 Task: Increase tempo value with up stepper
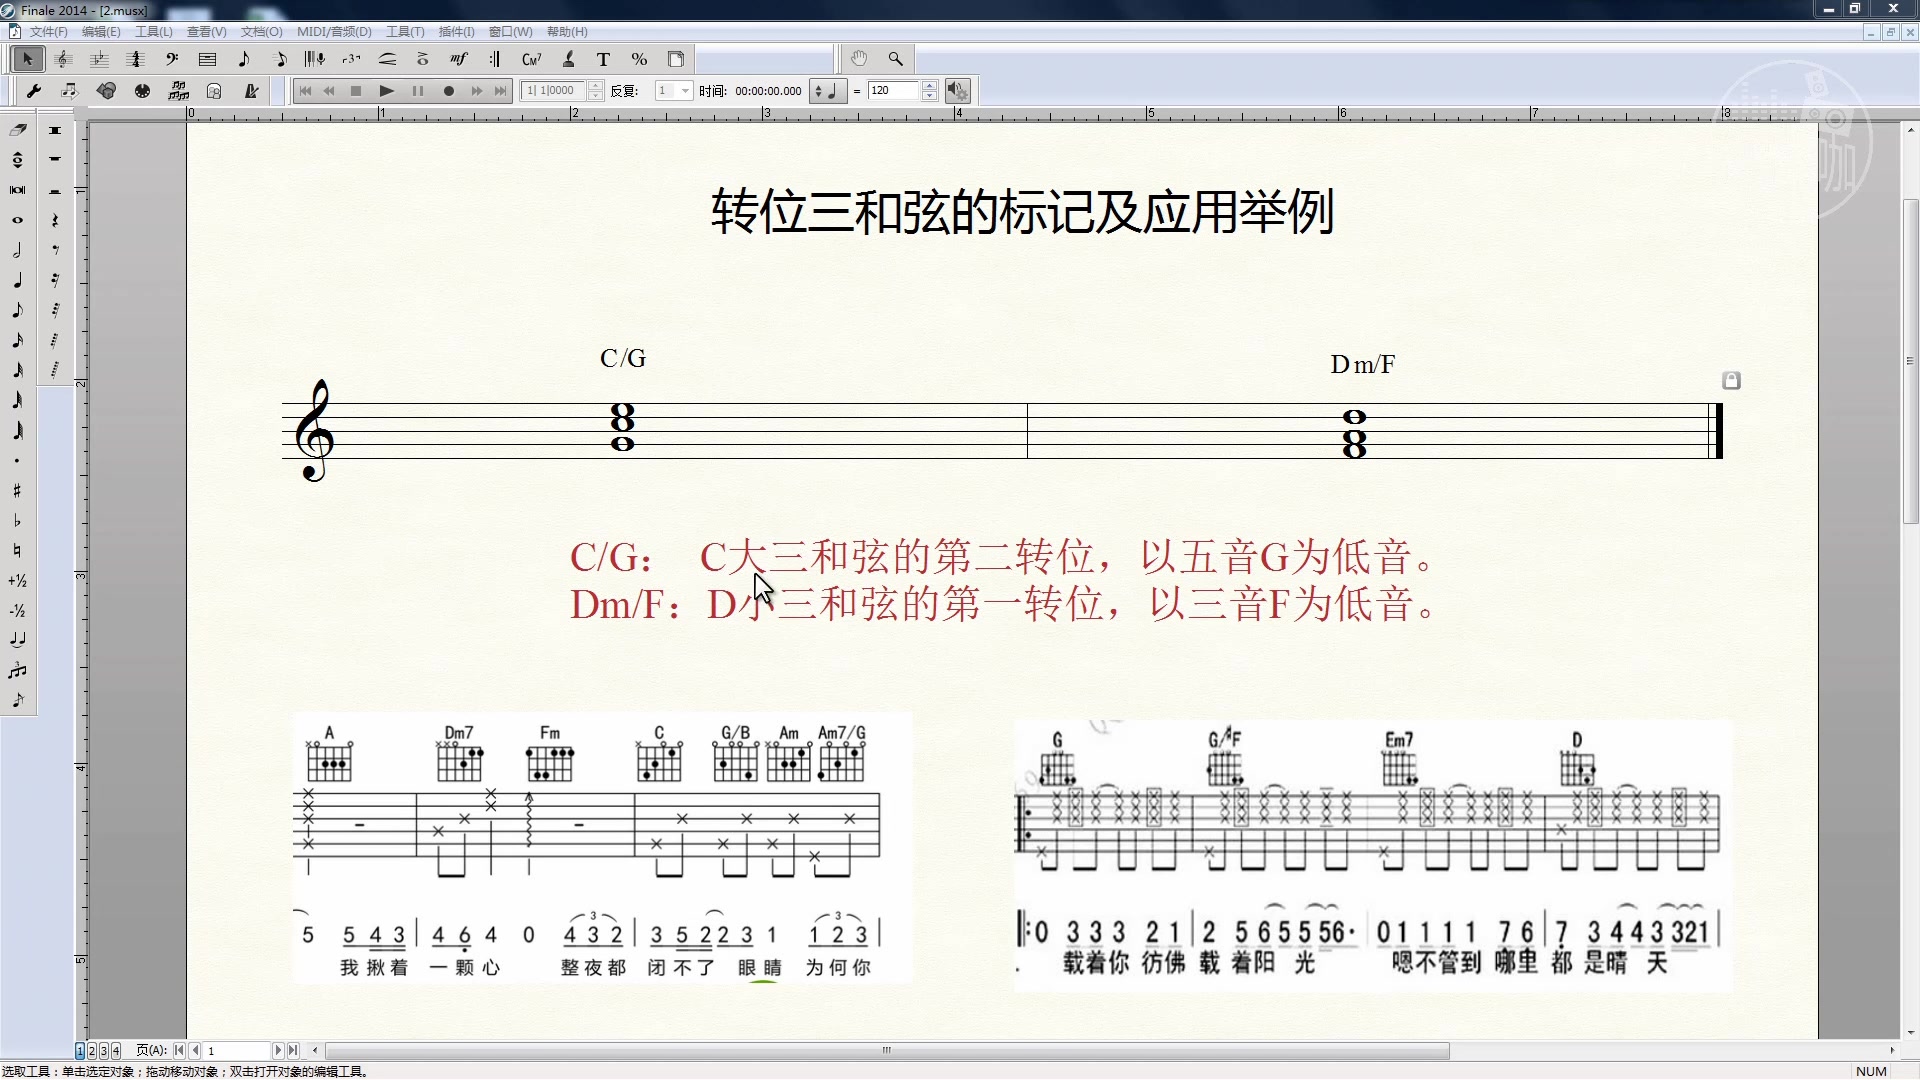(x=929, y=86)
